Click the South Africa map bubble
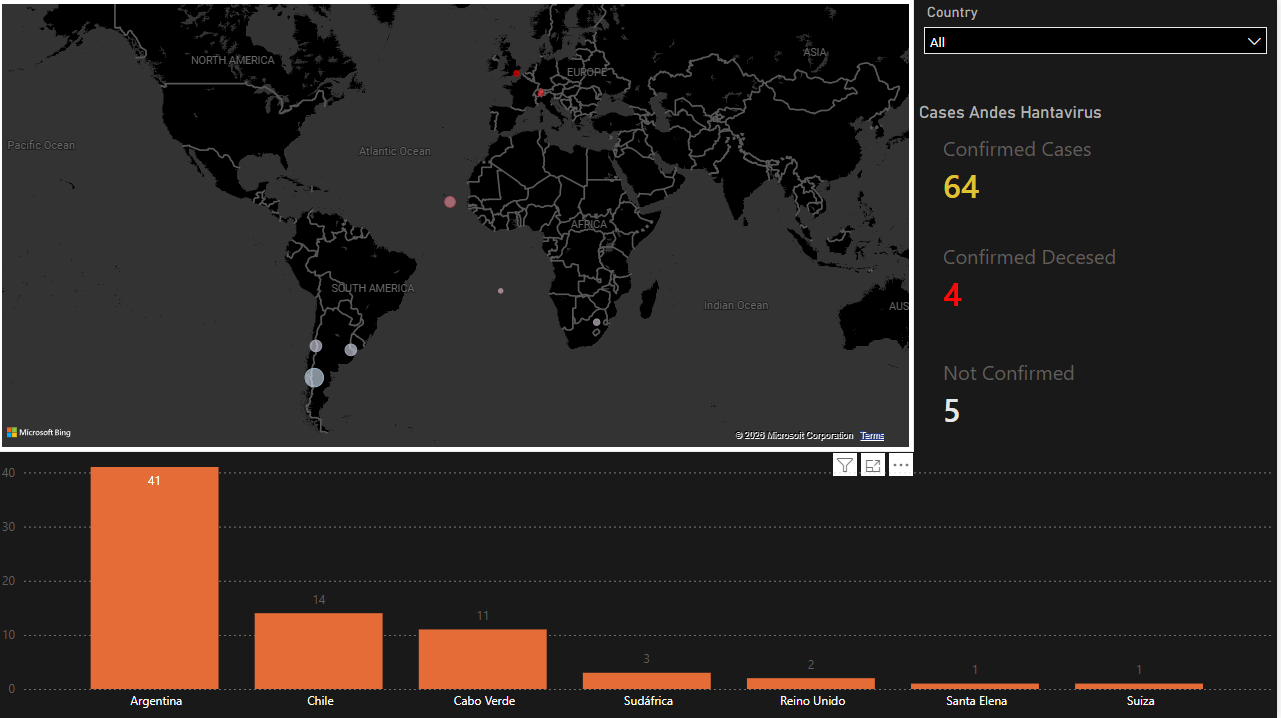This screenshot has height=718, width=1281. (x=597, y=322)
